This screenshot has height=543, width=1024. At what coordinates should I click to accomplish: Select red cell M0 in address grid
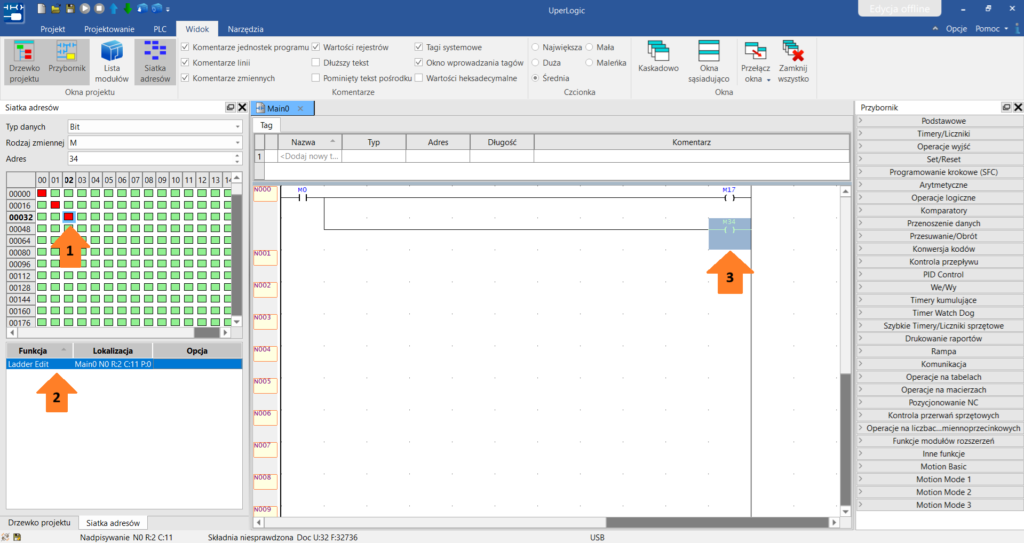tap(42, 193)
